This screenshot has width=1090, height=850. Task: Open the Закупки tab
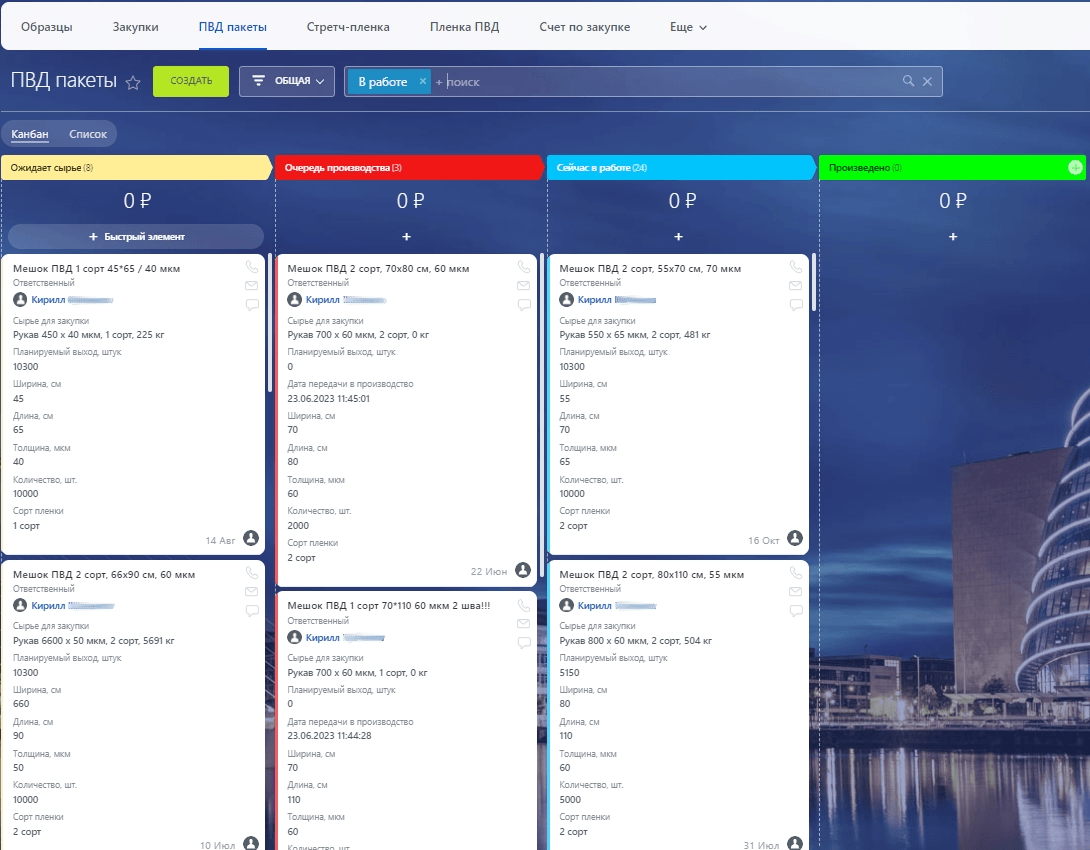(x=136, y=27)
